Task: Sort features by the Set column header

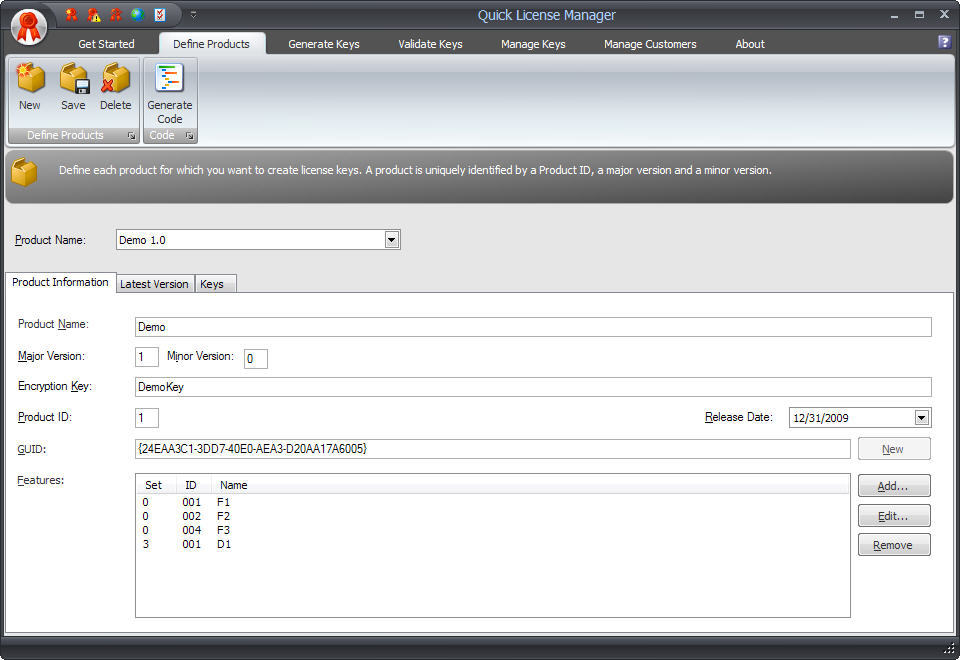Action: pos(154,485)
